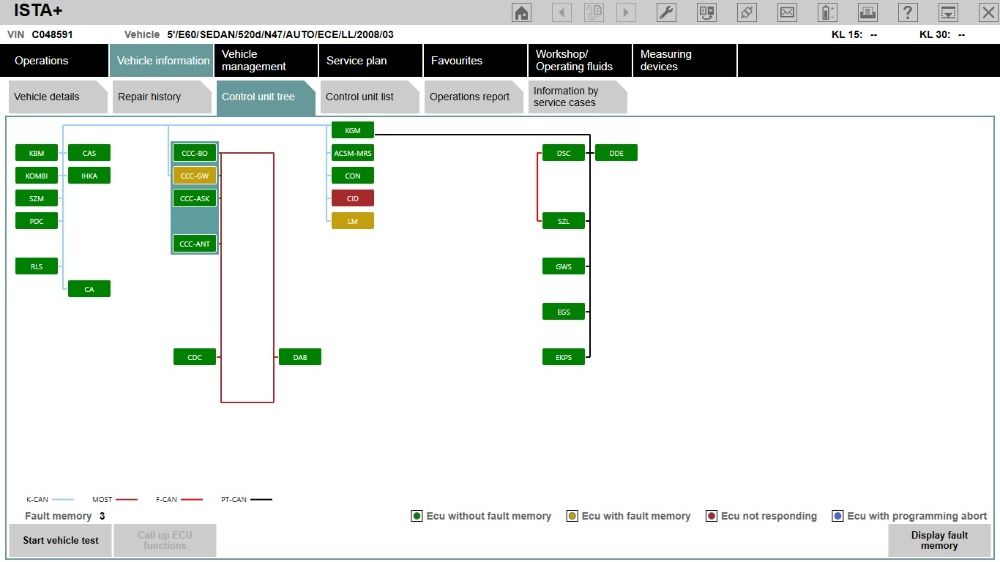Select the DSC control unit node

click(x=563, y=153)
